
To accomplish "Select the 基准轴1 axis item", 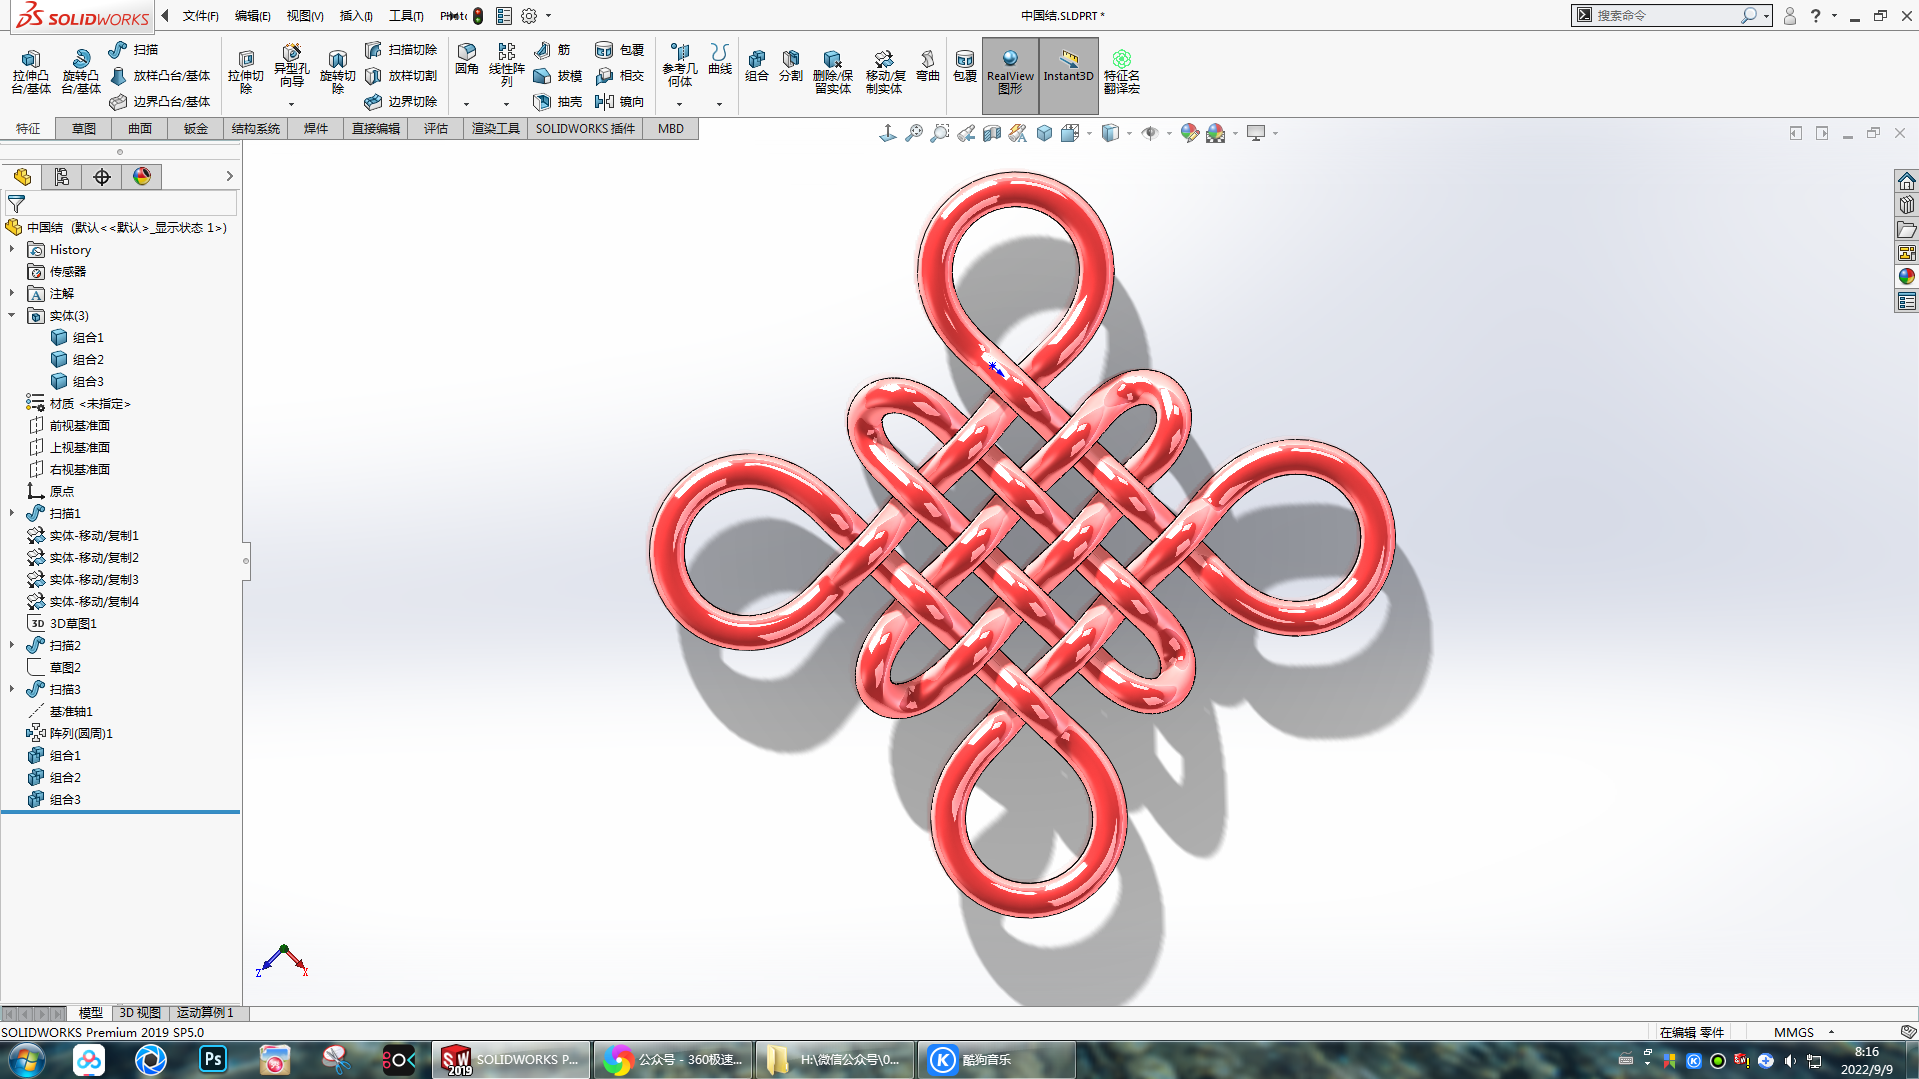I will (60, 711).
